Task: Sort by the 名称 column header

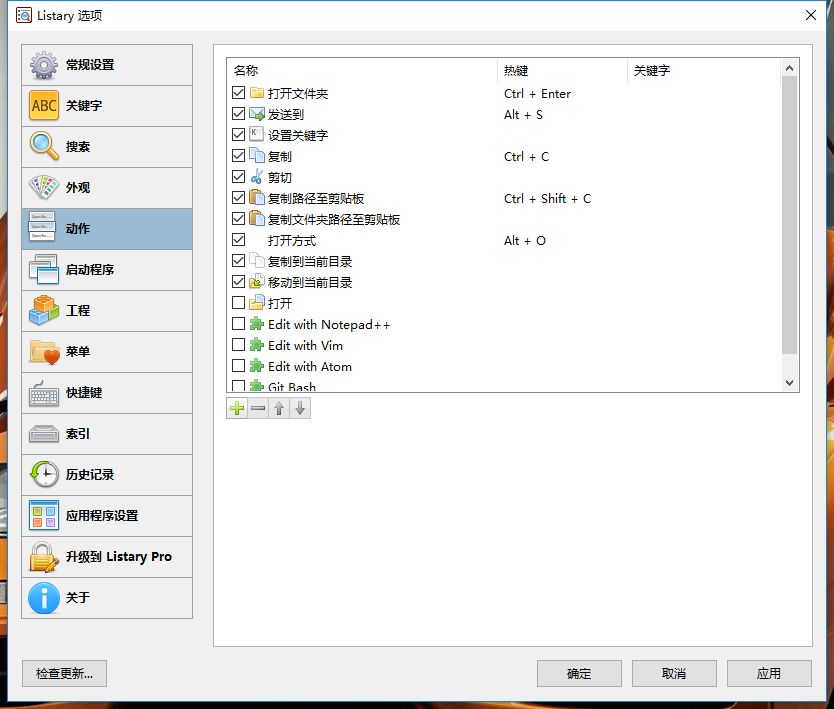Action: click(x=362, y=70)
